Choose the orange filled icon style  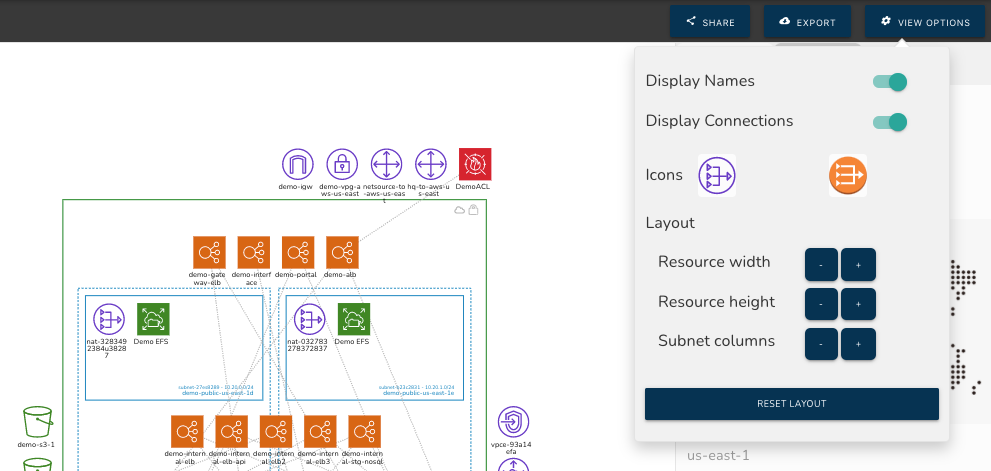click(848, 176)
